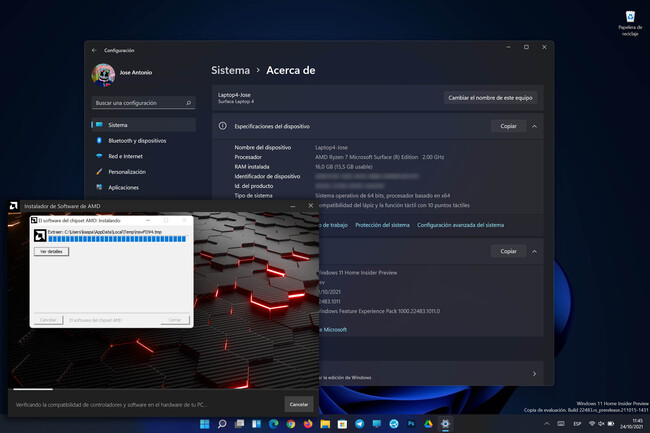Viewport: 650px width, 433px height.
Task: Click Windows Feature Experience Pack text
Action: (379, 311)
